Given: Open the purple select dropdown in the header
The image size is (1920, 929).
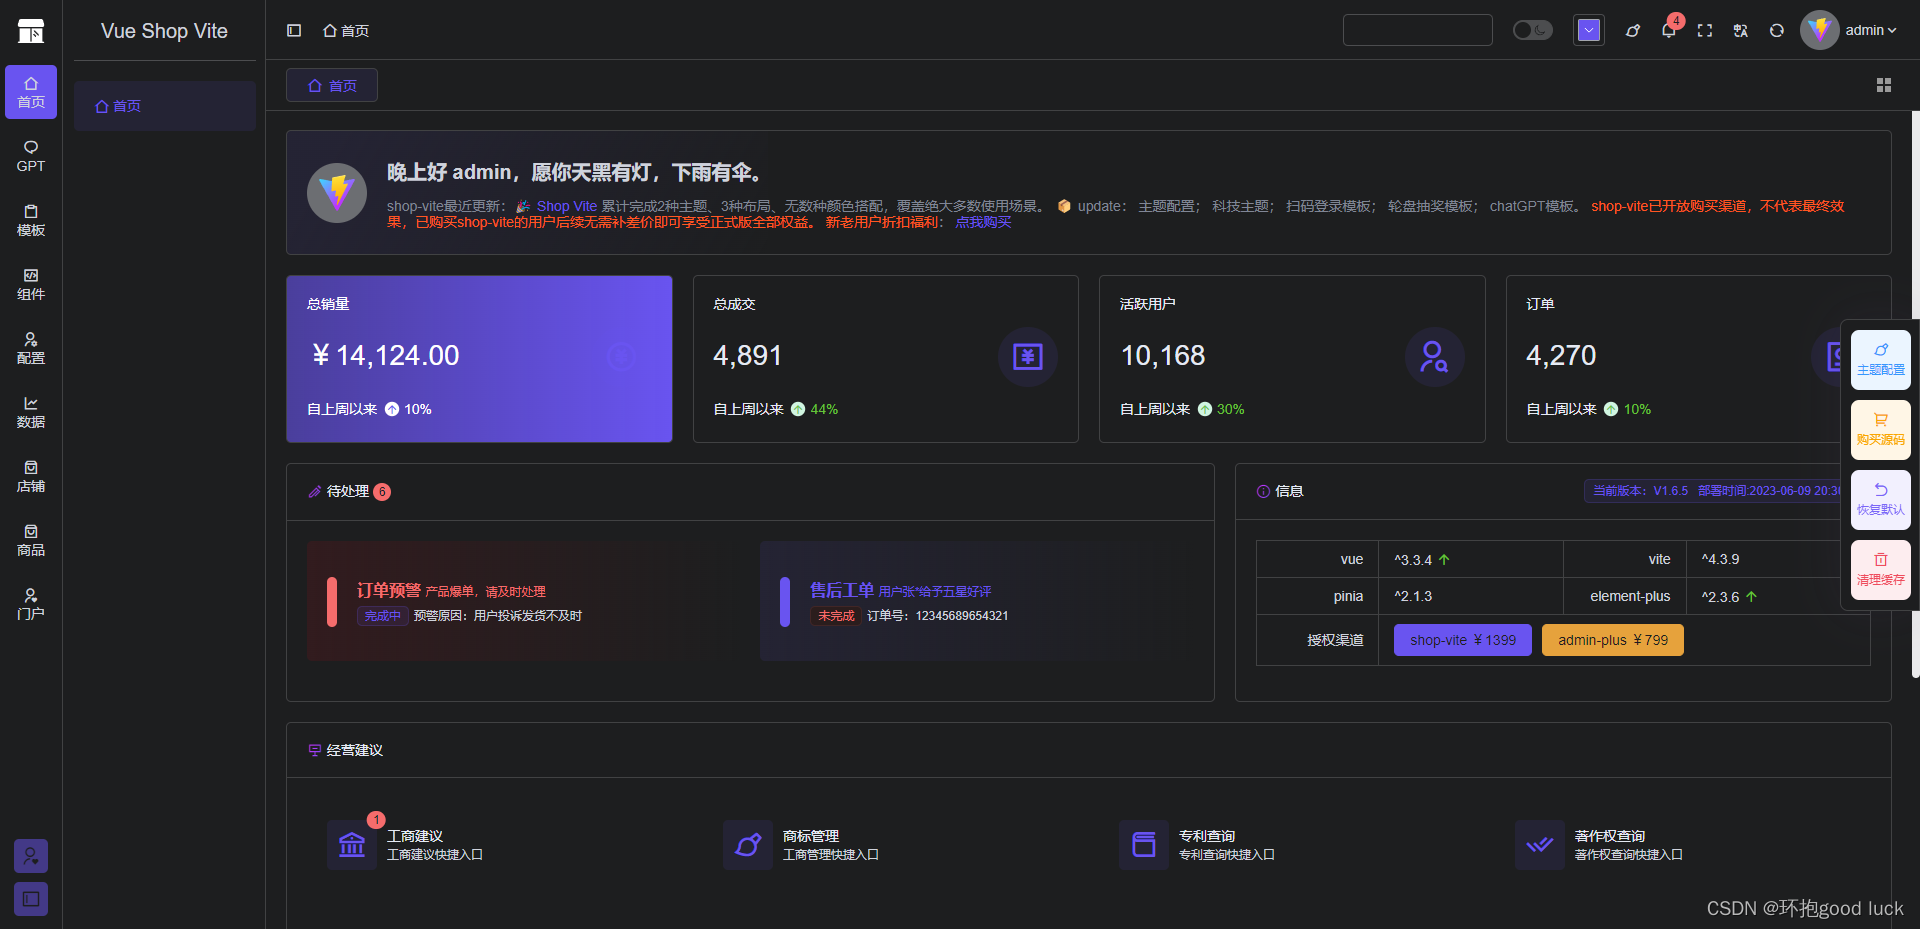Looking at the screenshot, I should tap(1588, 30).
